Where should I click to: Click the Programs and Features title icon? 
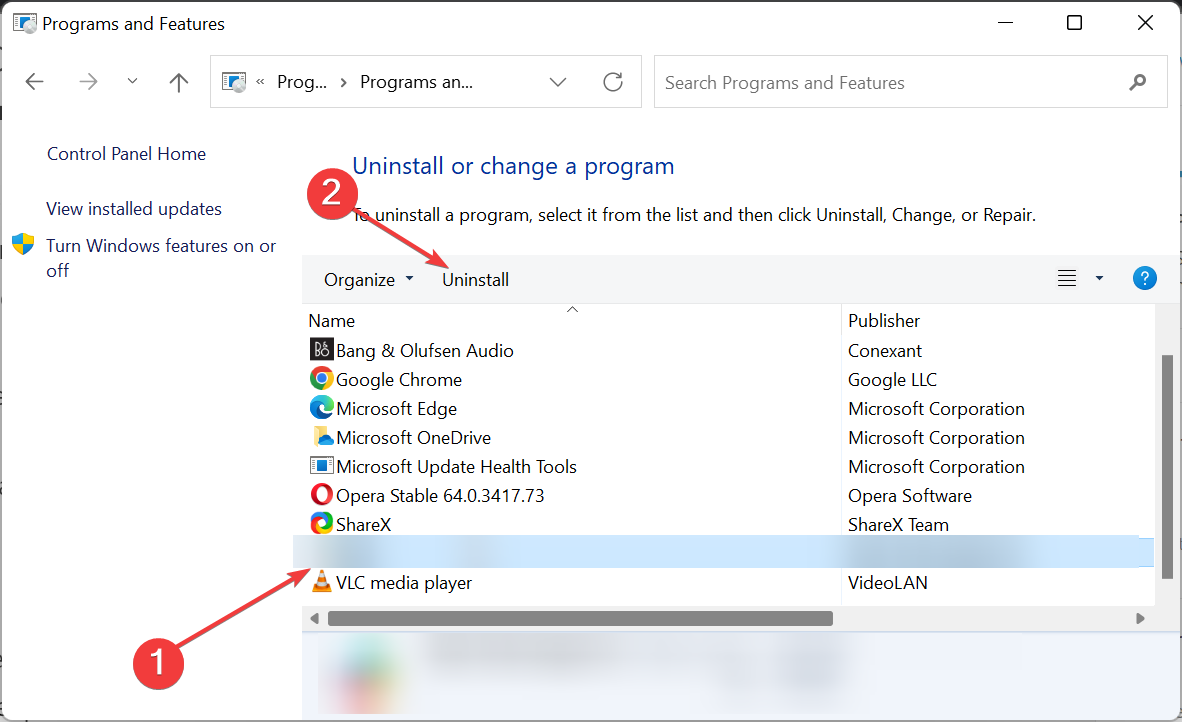25,23
